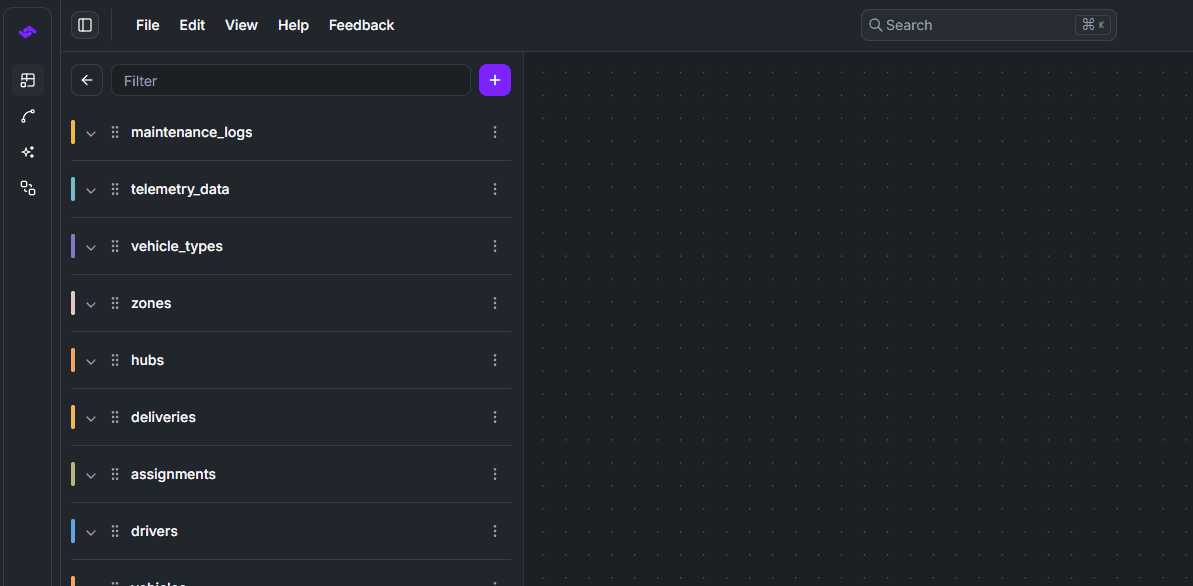Collapse the table list with the back arrow

[x=86, y=80]
